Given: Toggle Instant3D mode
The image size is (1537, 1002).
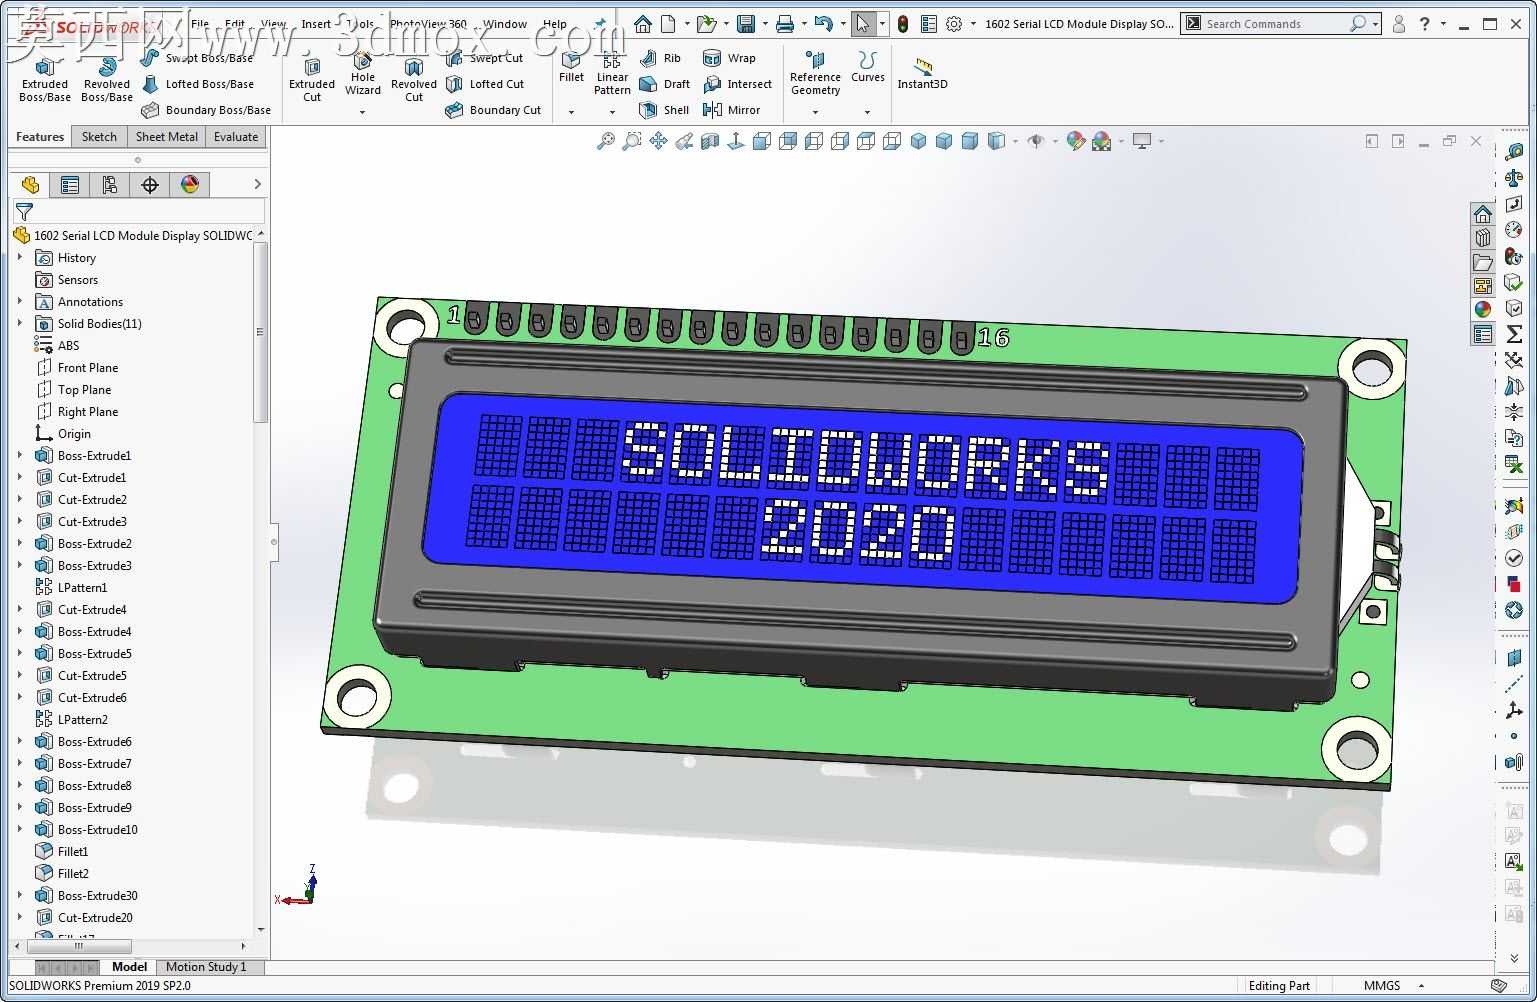Looking at the screenshot, I should click(922, 73).
